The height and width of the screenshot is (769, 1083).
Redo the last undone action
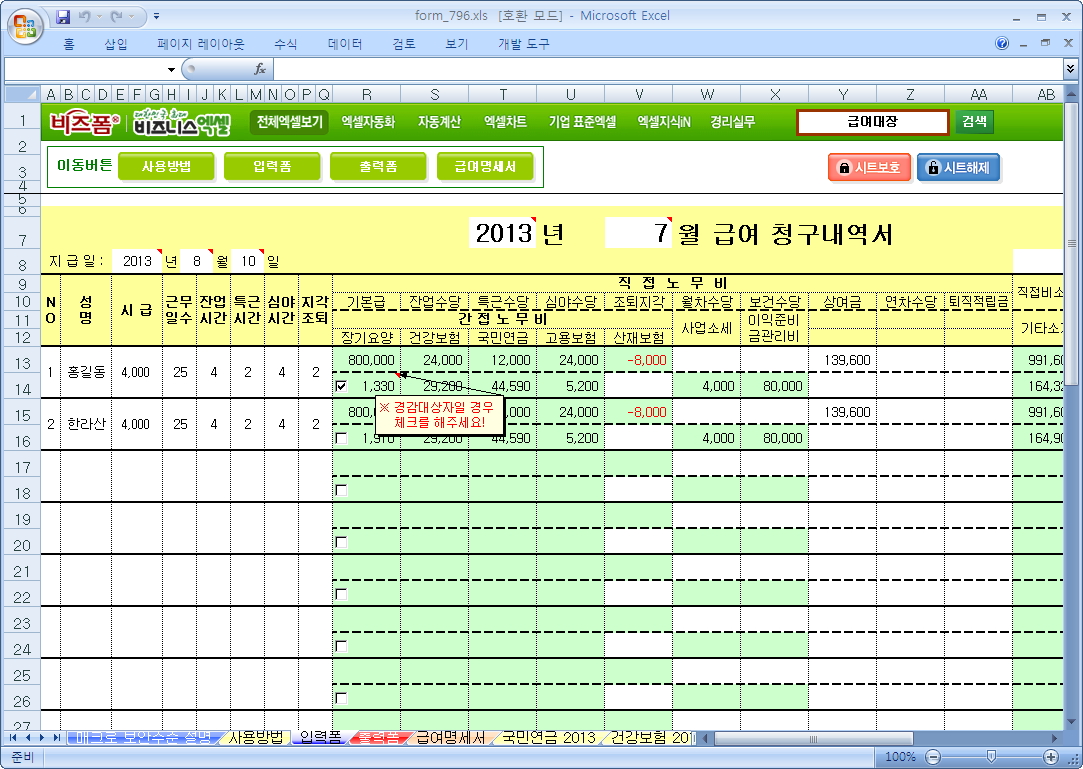tap(116, 16)
